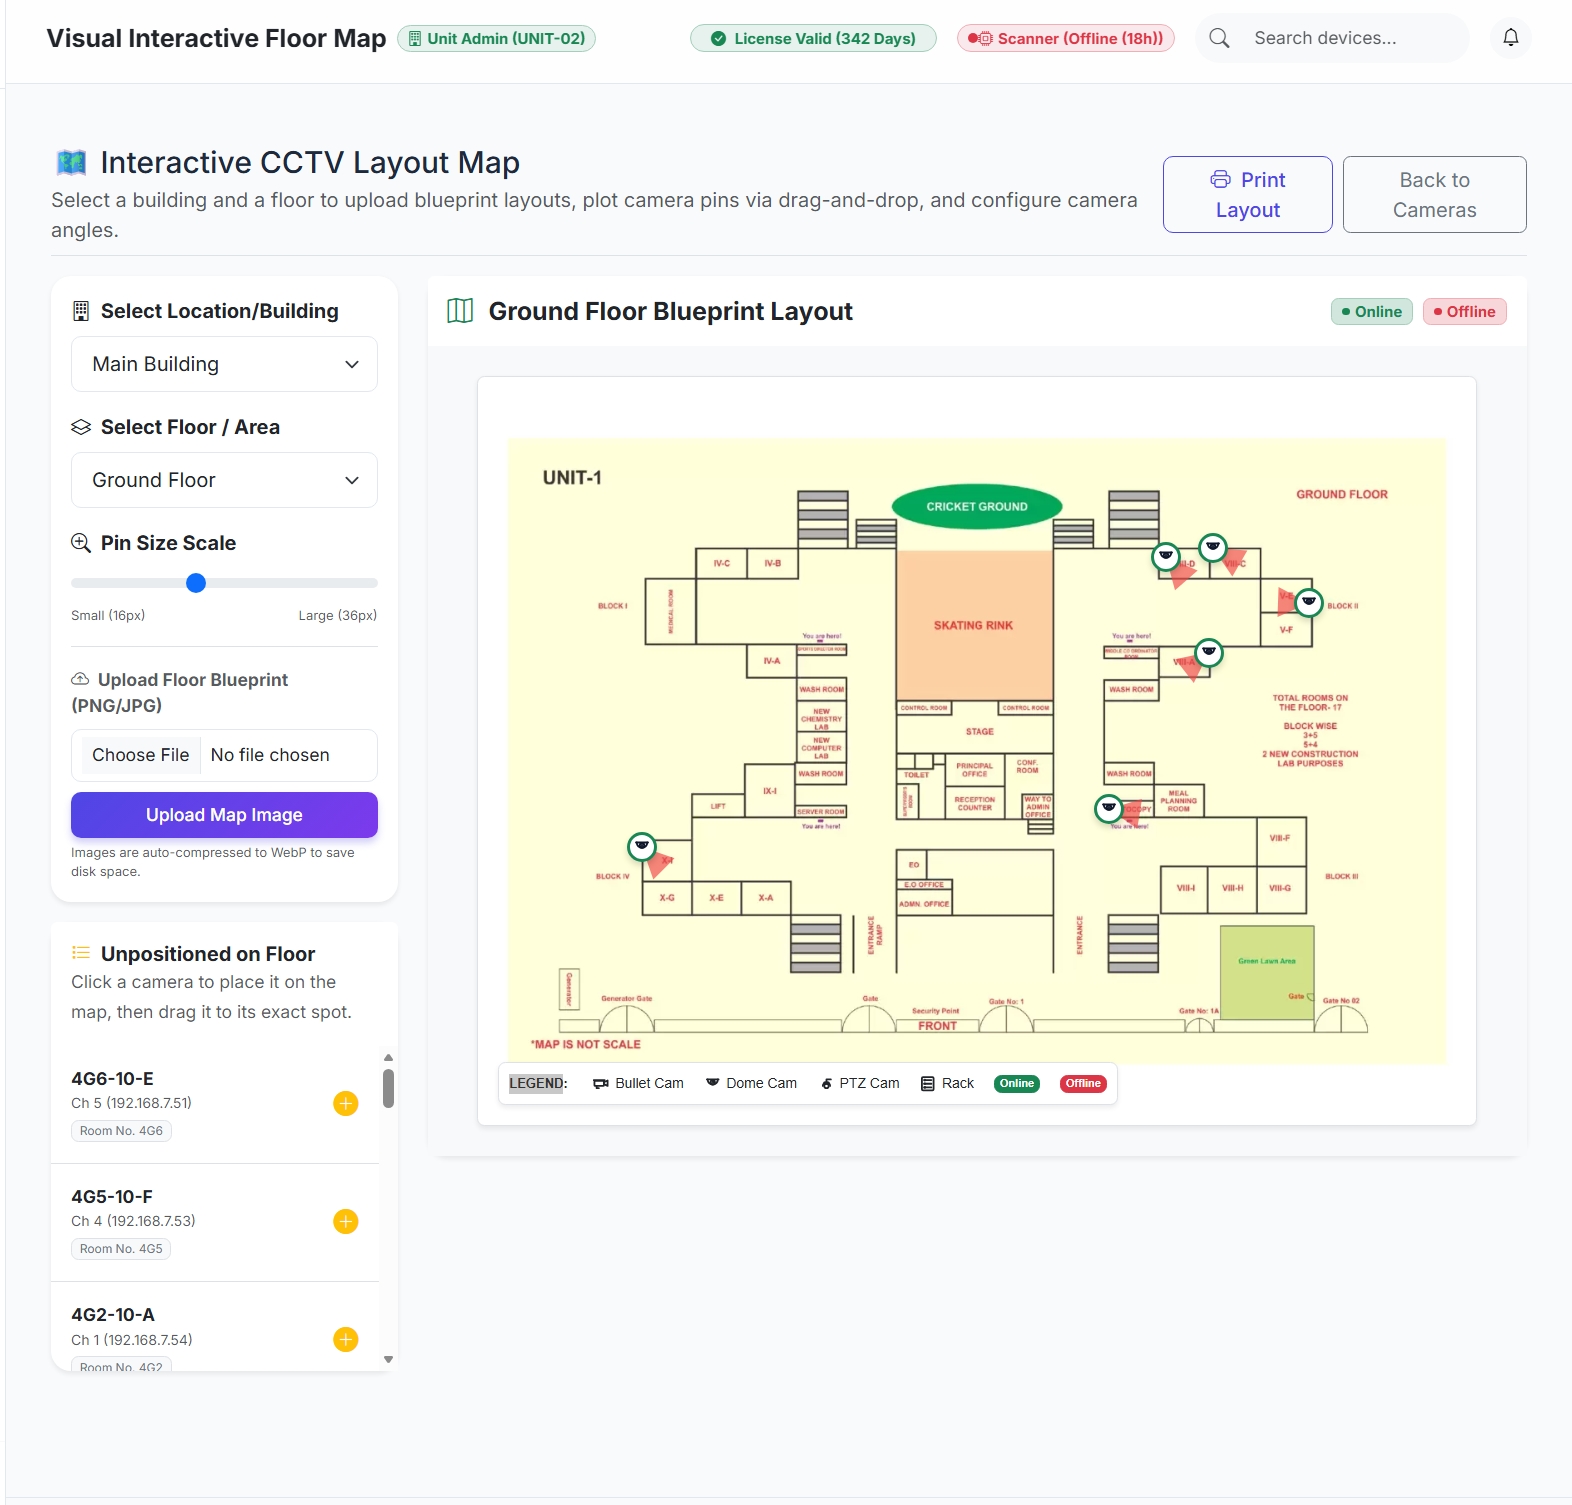
Task: Click the list icon beside Unpositioned on Floor
Action: click(81, 953)
